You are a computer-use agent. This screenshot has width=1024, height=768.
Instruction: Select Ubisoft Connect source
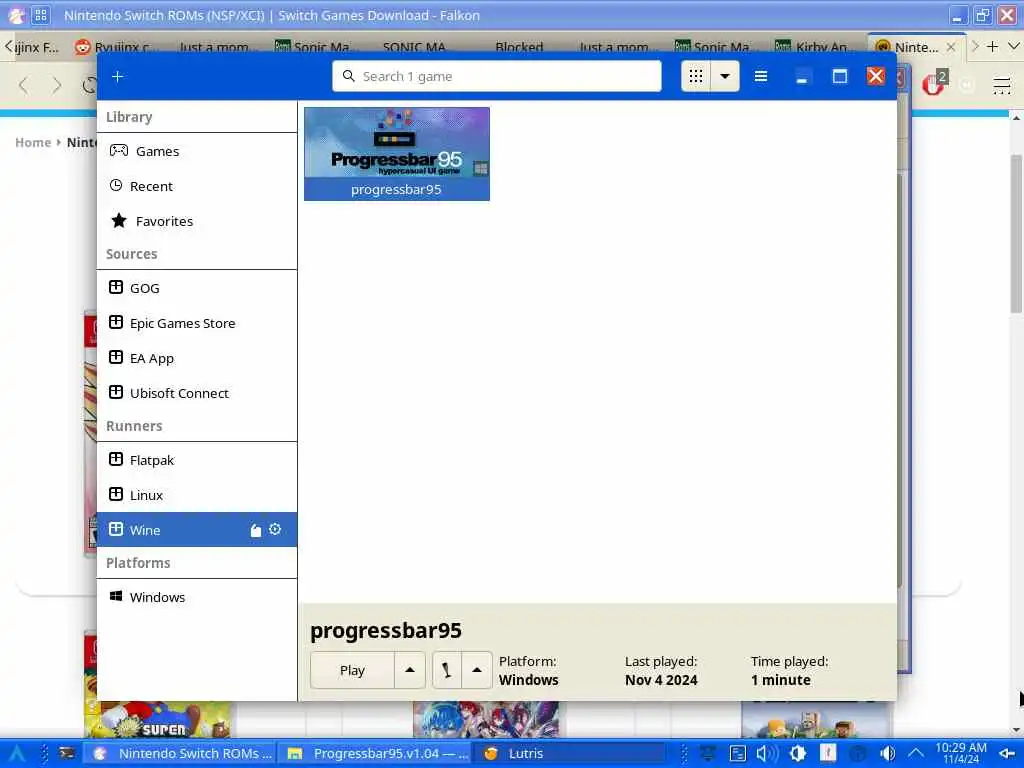coord(197,393)
